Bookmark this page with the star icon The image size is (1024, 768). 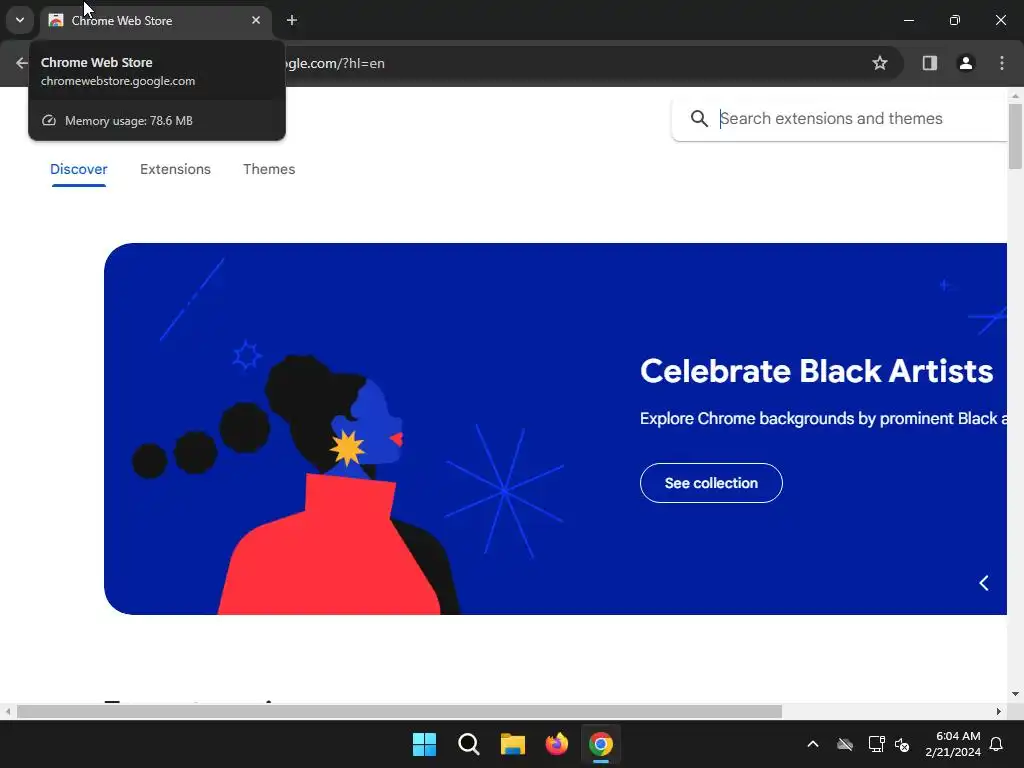coord(880,63)
